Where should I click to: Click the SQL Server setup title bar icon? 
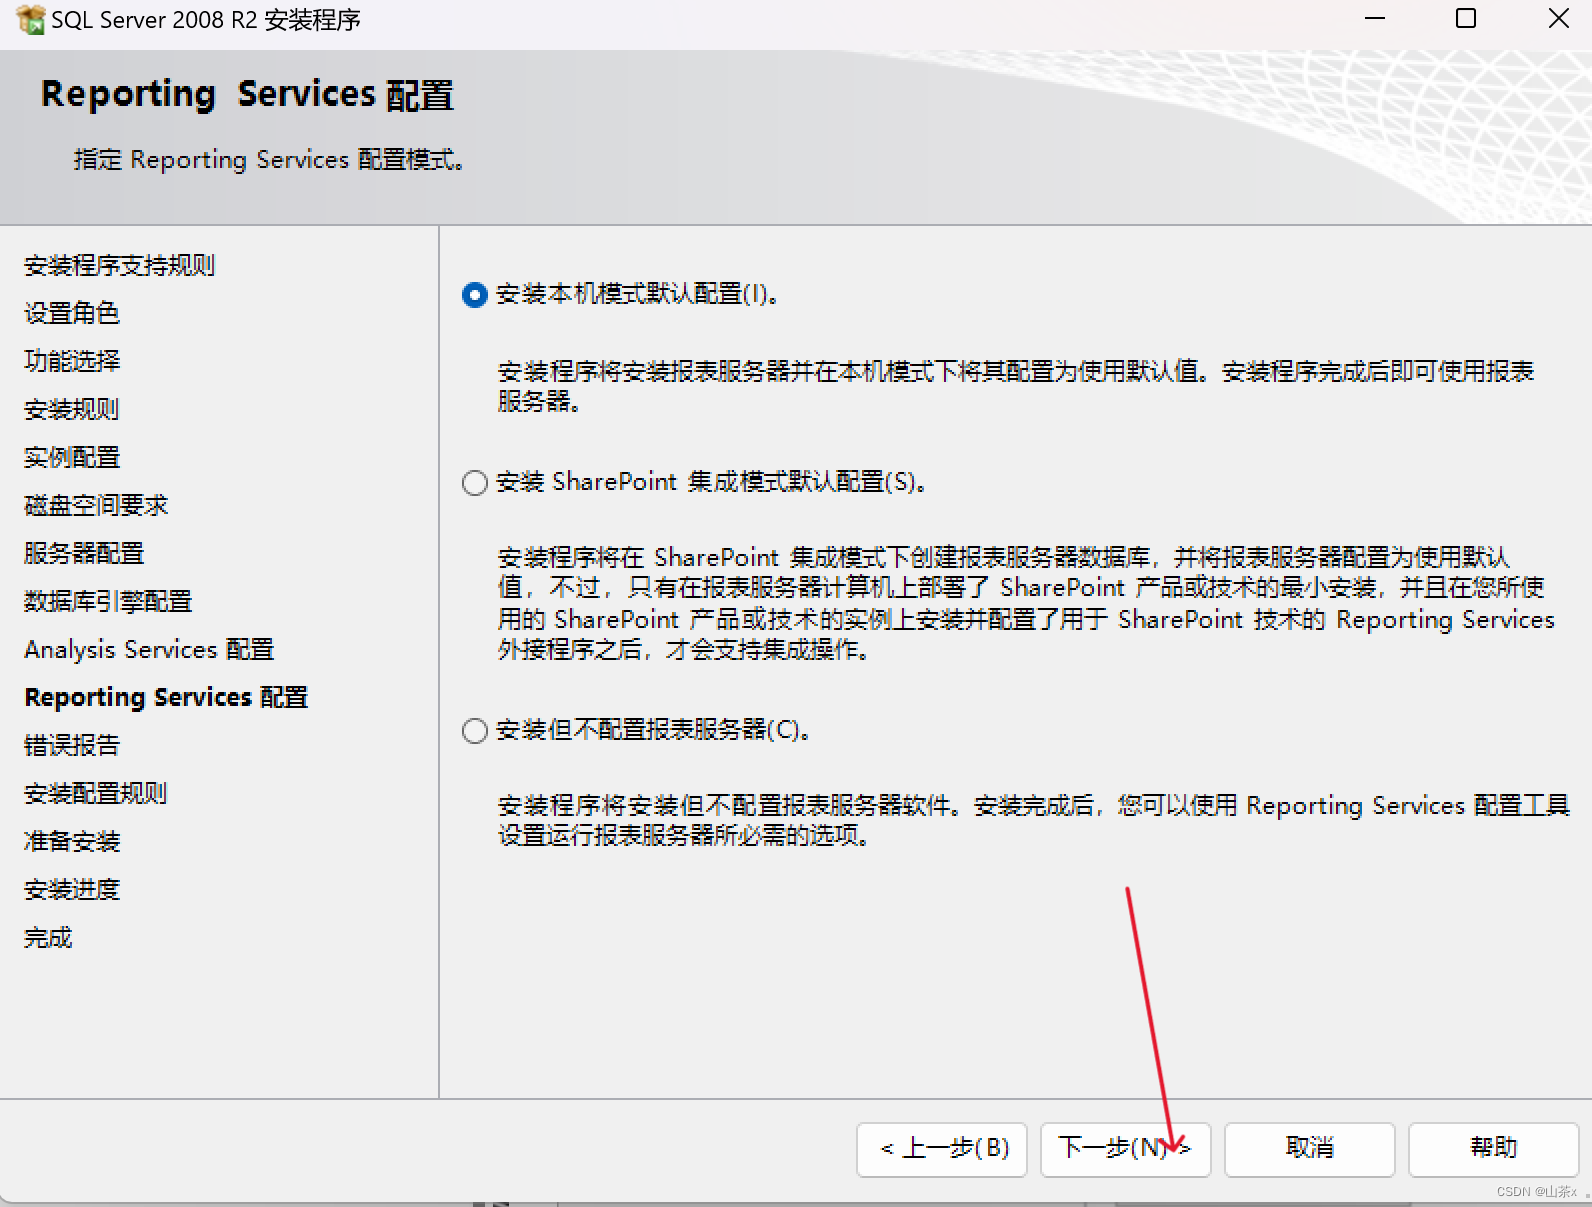point(30,19)
